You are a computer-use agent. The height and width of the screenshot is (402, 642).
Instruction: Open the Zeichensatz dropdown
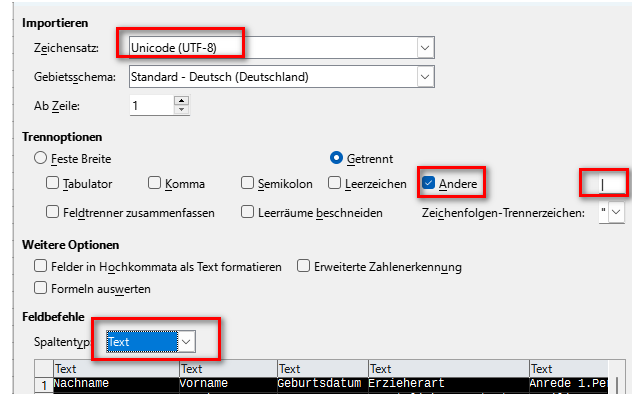(426, 48)
